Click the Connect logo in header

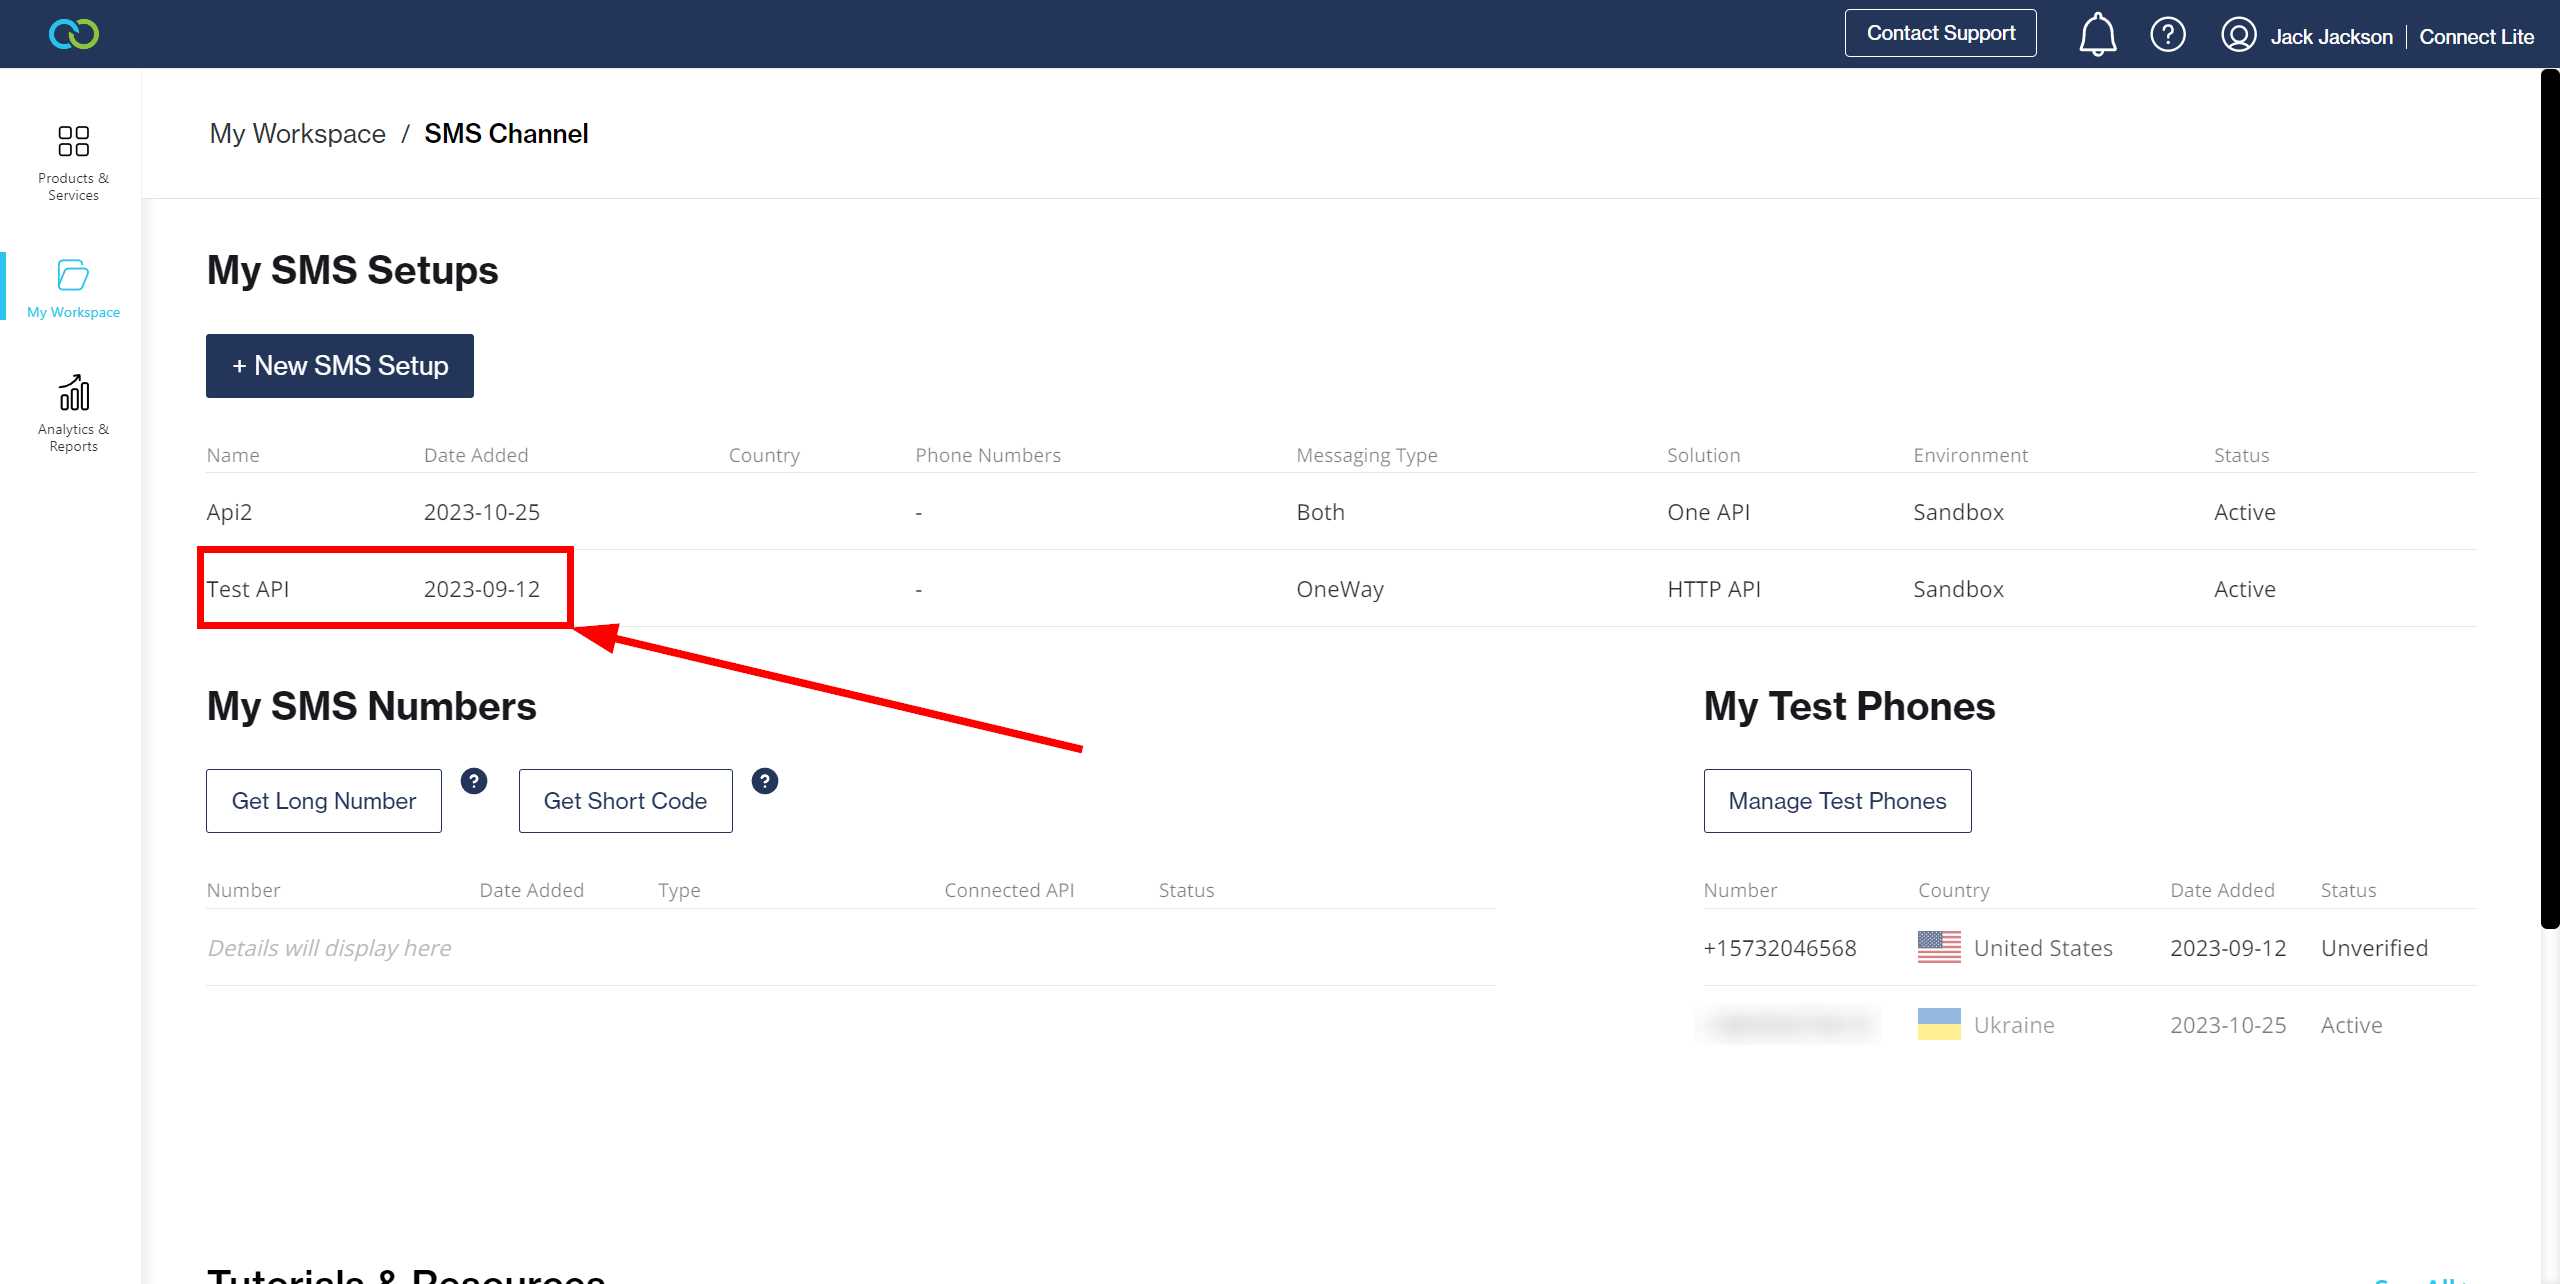[74, 34]
